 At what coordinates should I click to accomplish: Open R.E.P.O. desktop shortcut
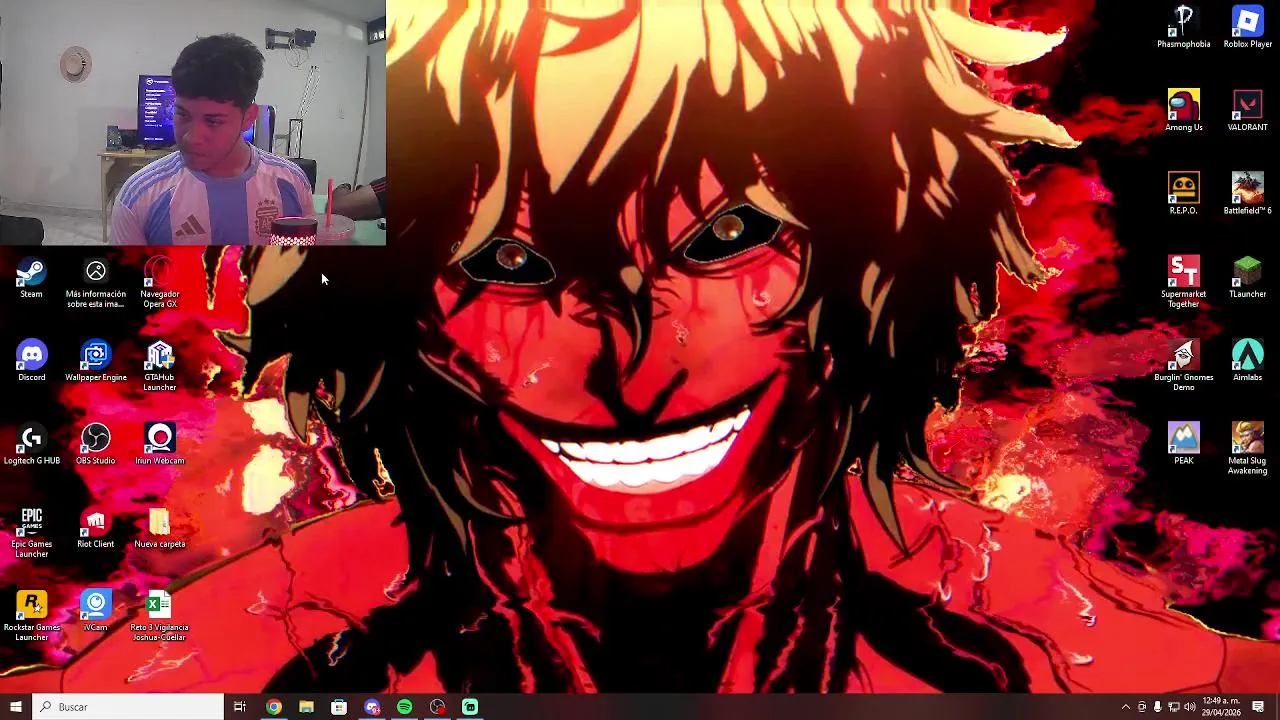pos(1184,193)
